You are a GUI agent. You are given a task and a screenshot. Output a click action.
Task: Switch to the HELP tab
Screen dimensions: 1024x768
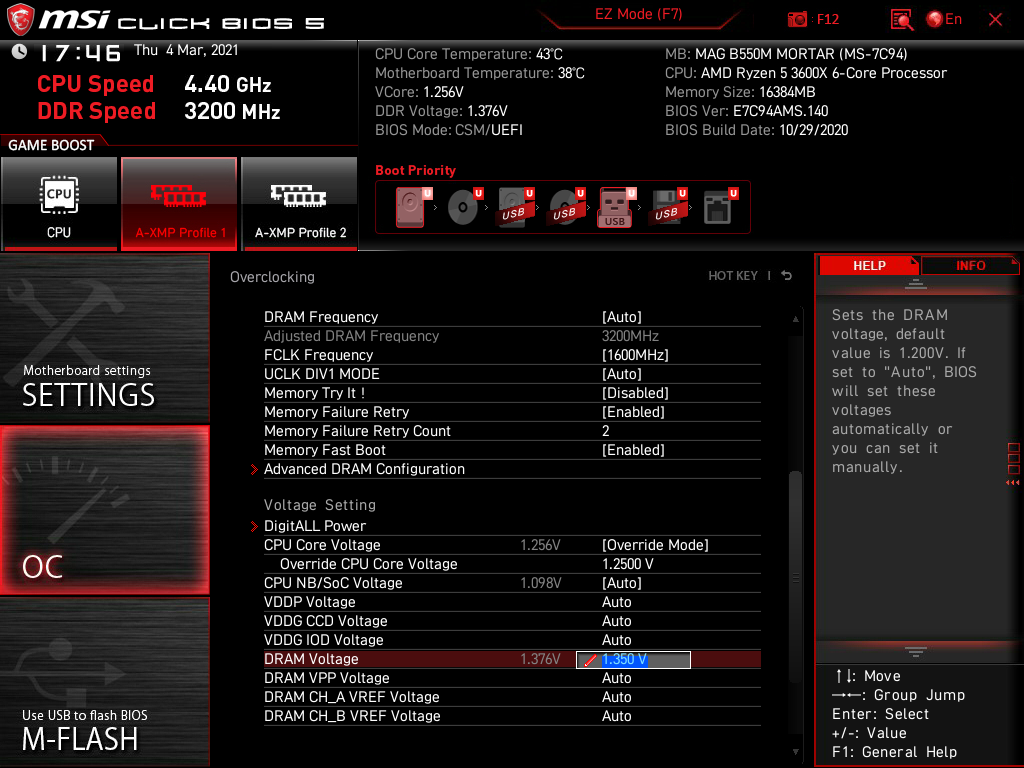869,266
